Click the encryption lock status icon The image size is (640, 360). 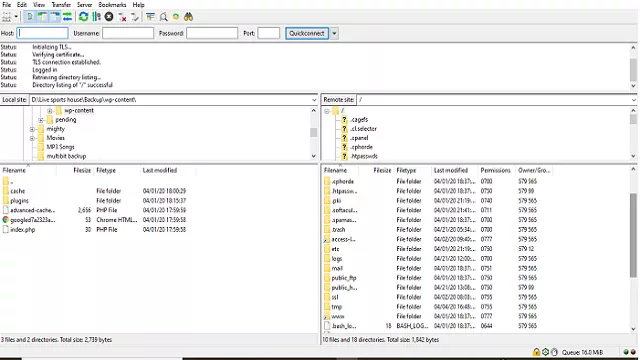[536, 352]
